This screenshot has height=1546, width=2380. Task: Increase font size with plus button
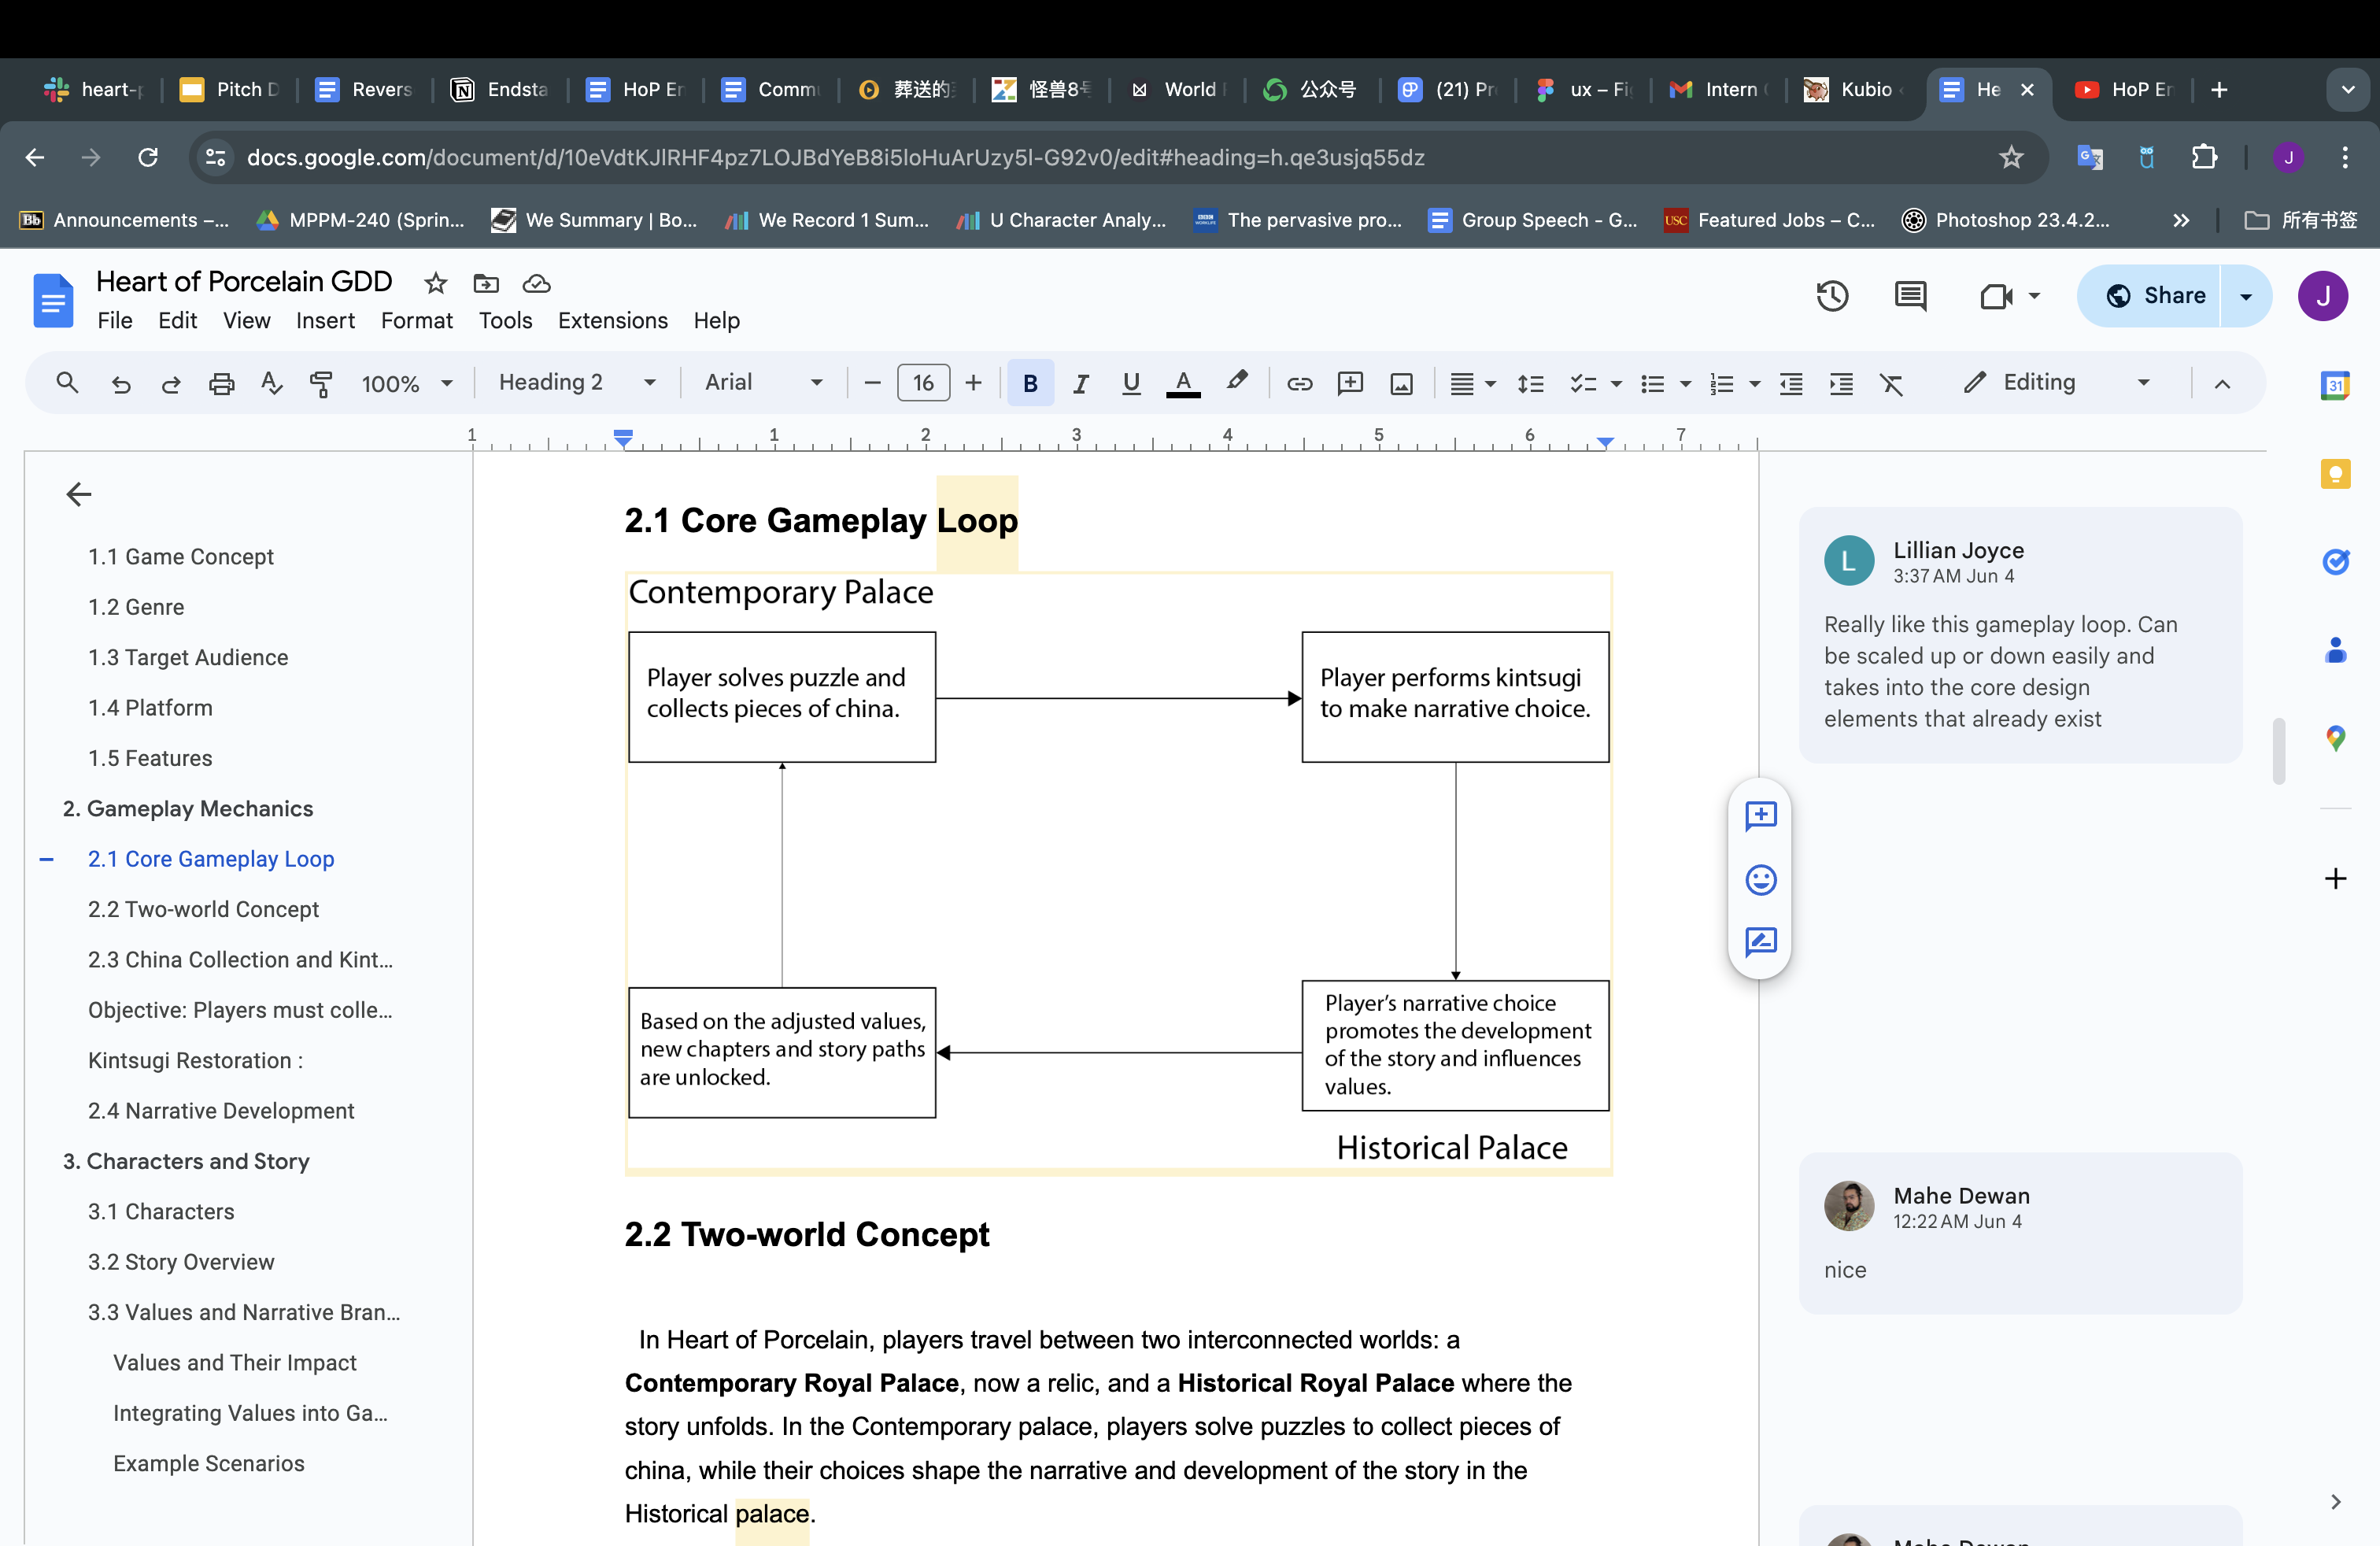973,383
